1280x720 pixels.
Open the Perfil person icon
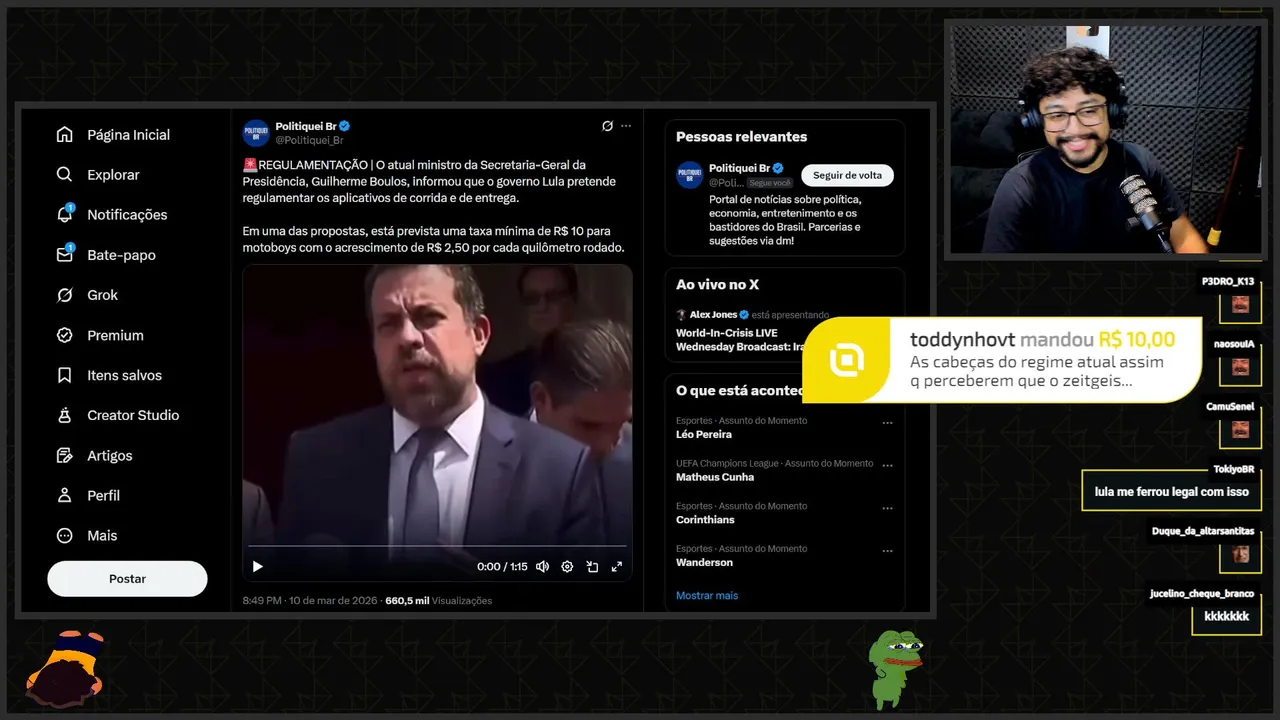(65, 495)
